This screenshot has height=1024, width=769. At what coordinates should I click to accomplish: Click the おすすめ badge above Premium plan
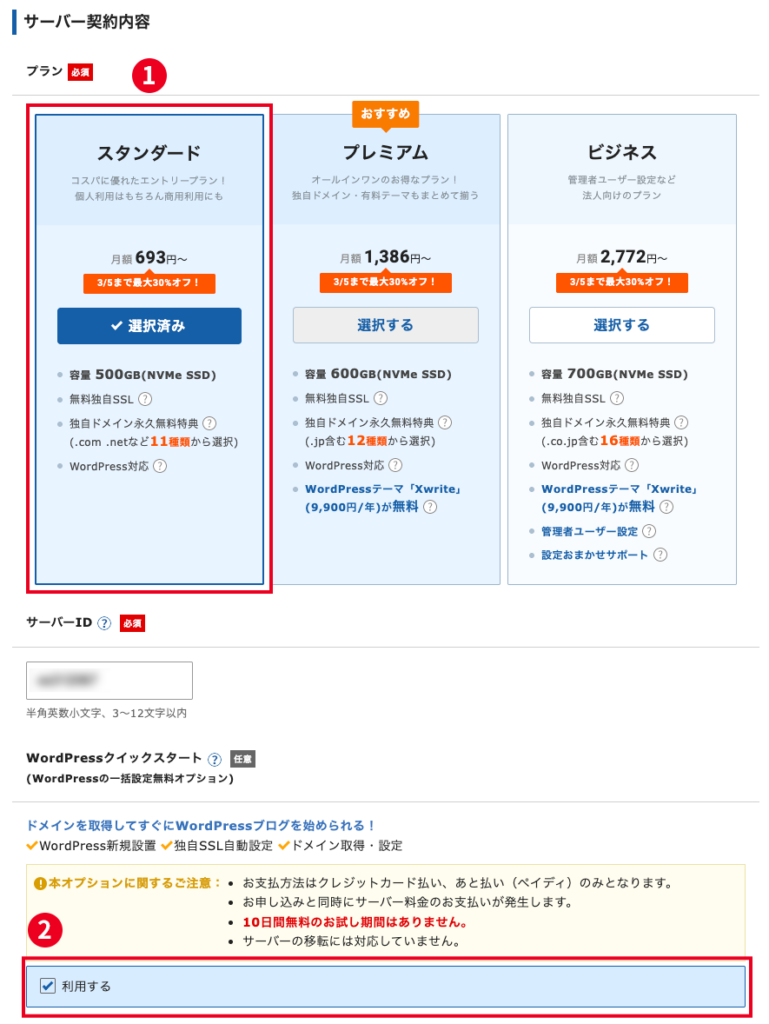[385, 114]
